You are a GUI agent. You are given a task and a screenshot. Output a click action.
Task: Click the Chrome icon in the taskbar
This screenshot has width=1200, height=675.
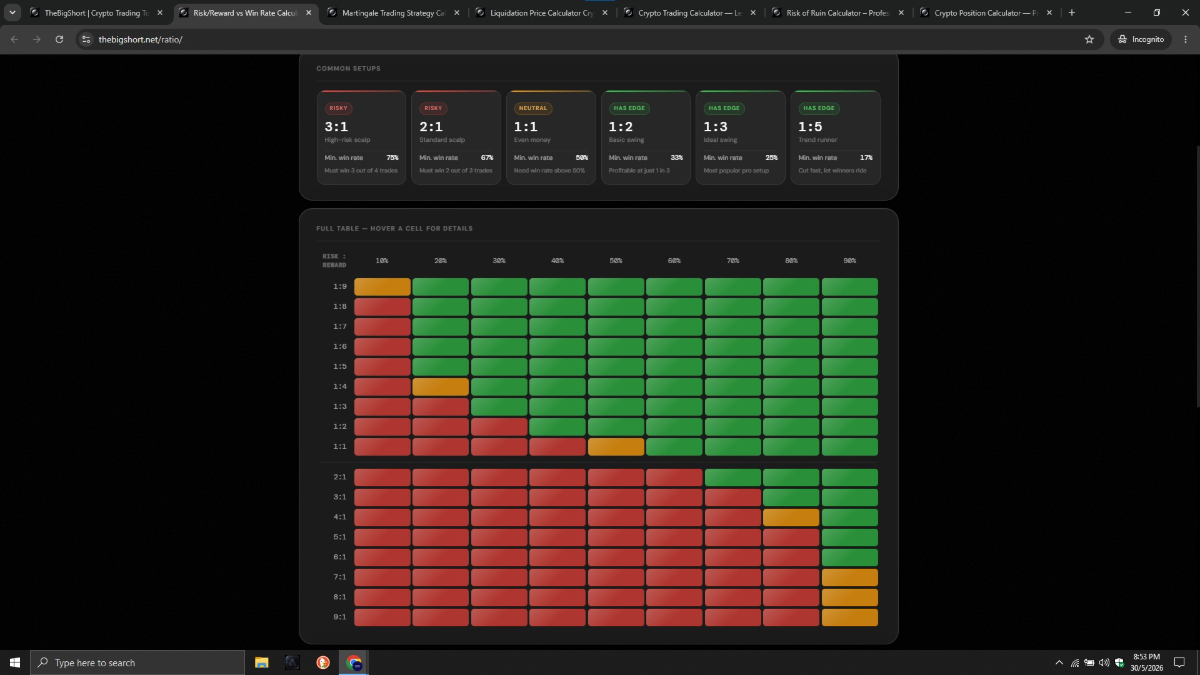354,662
